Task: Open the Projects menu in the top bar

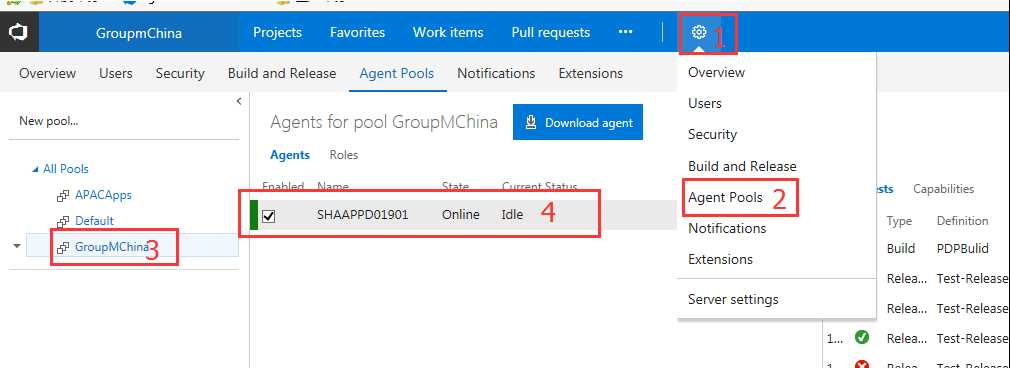Action: tap(277, 32)
